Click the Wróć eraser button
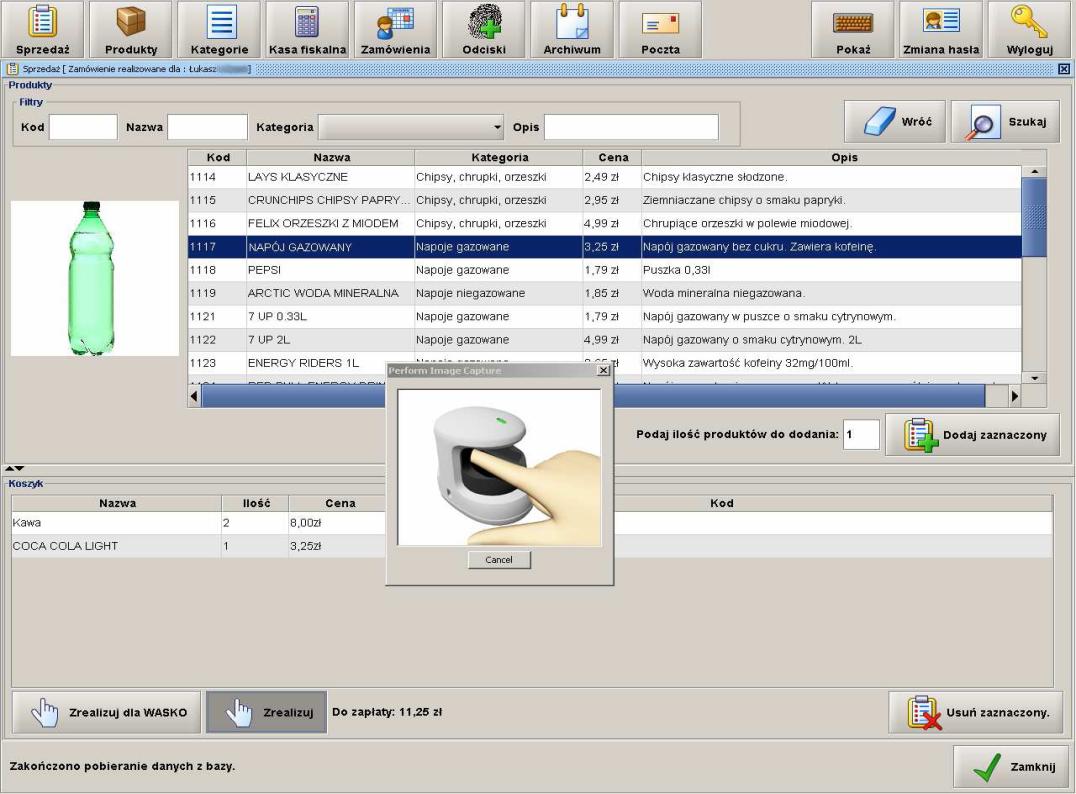The image size is (1076, 794). pyautogui.click(x=895, y=122)
